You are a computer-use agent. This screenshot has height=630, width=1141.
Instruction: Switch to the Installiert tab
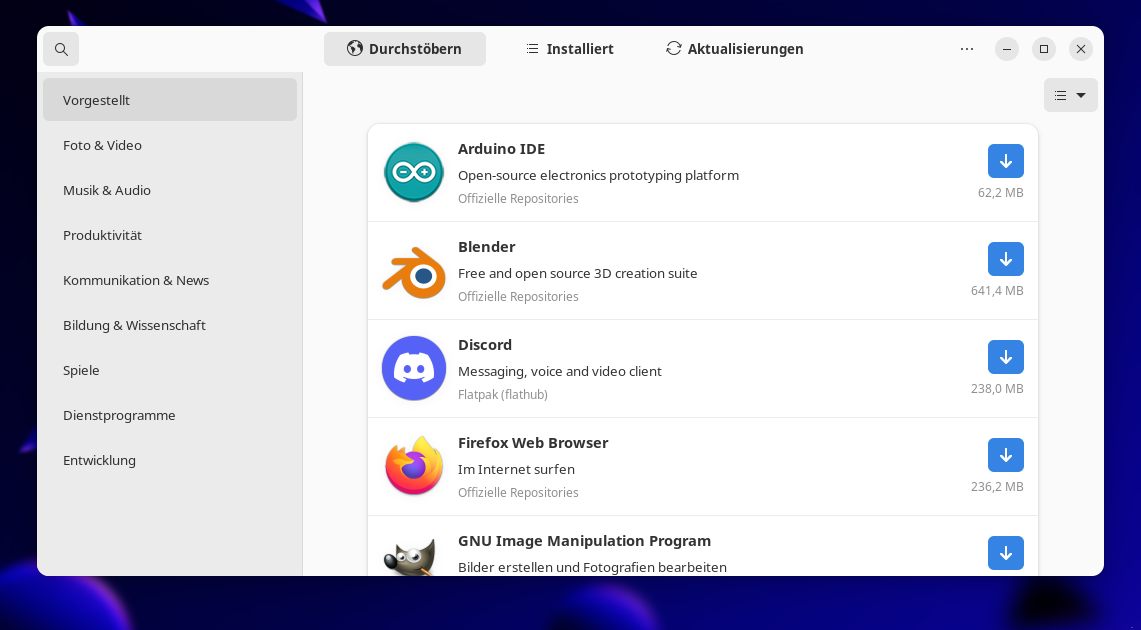pyautogui.click(x=570, y=49)
